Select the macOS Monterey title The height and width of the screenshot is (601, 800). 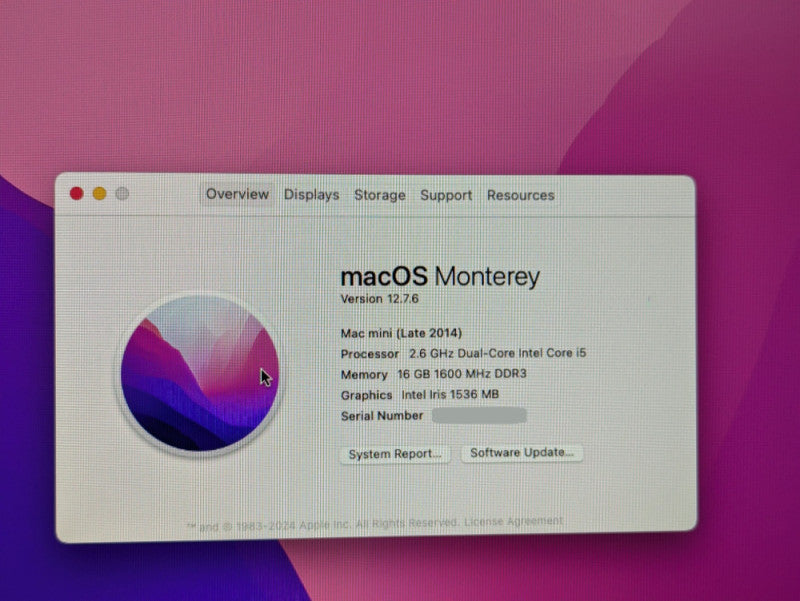440,277
